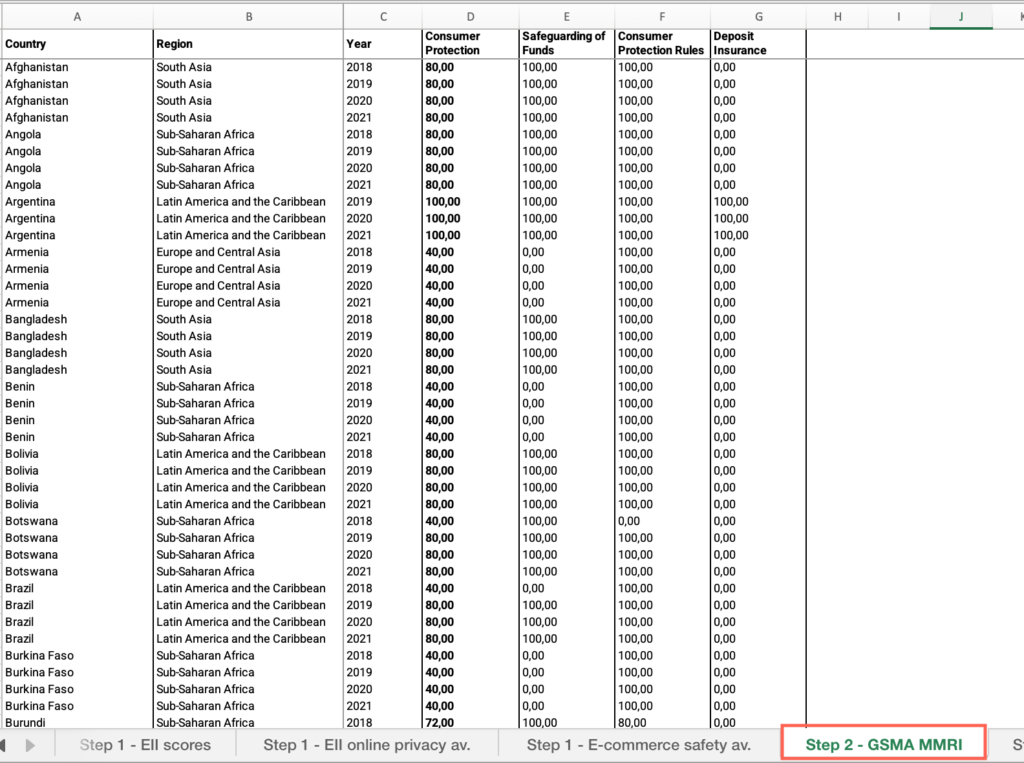
Task: Select the Step 2 - GSMA MMRI tab
Action: coord(884,745)
